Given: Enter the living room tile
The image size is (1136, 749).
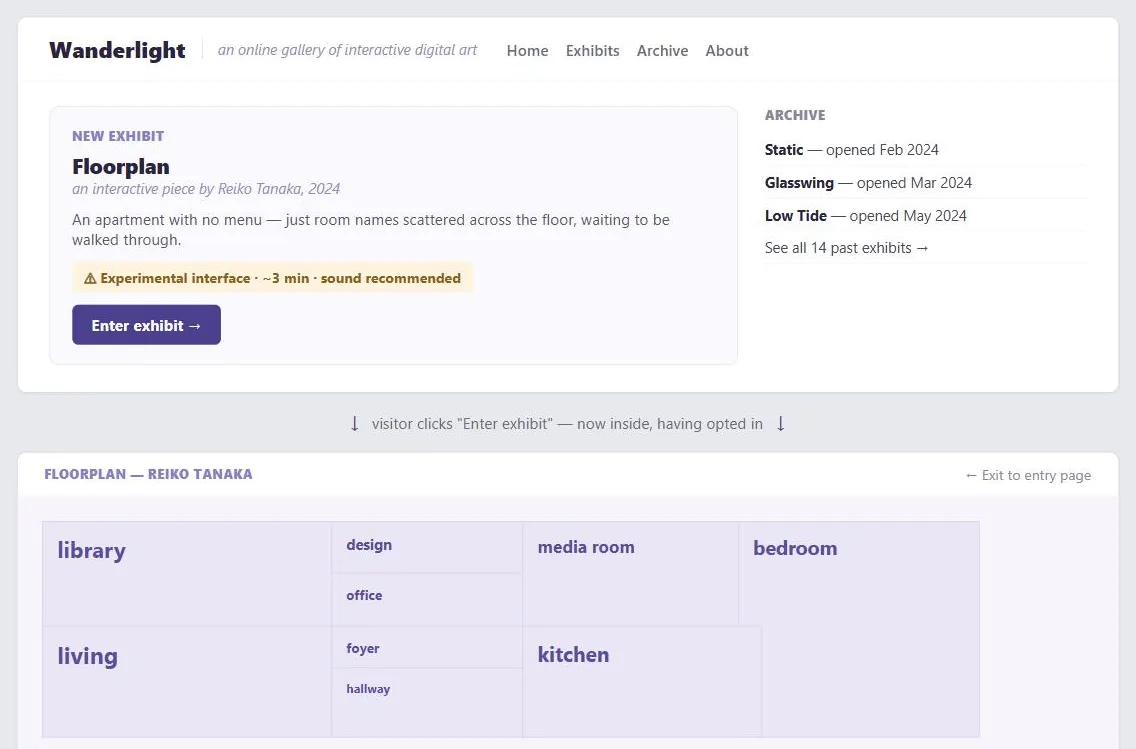Looking at the screenshot, I should 187,682.
